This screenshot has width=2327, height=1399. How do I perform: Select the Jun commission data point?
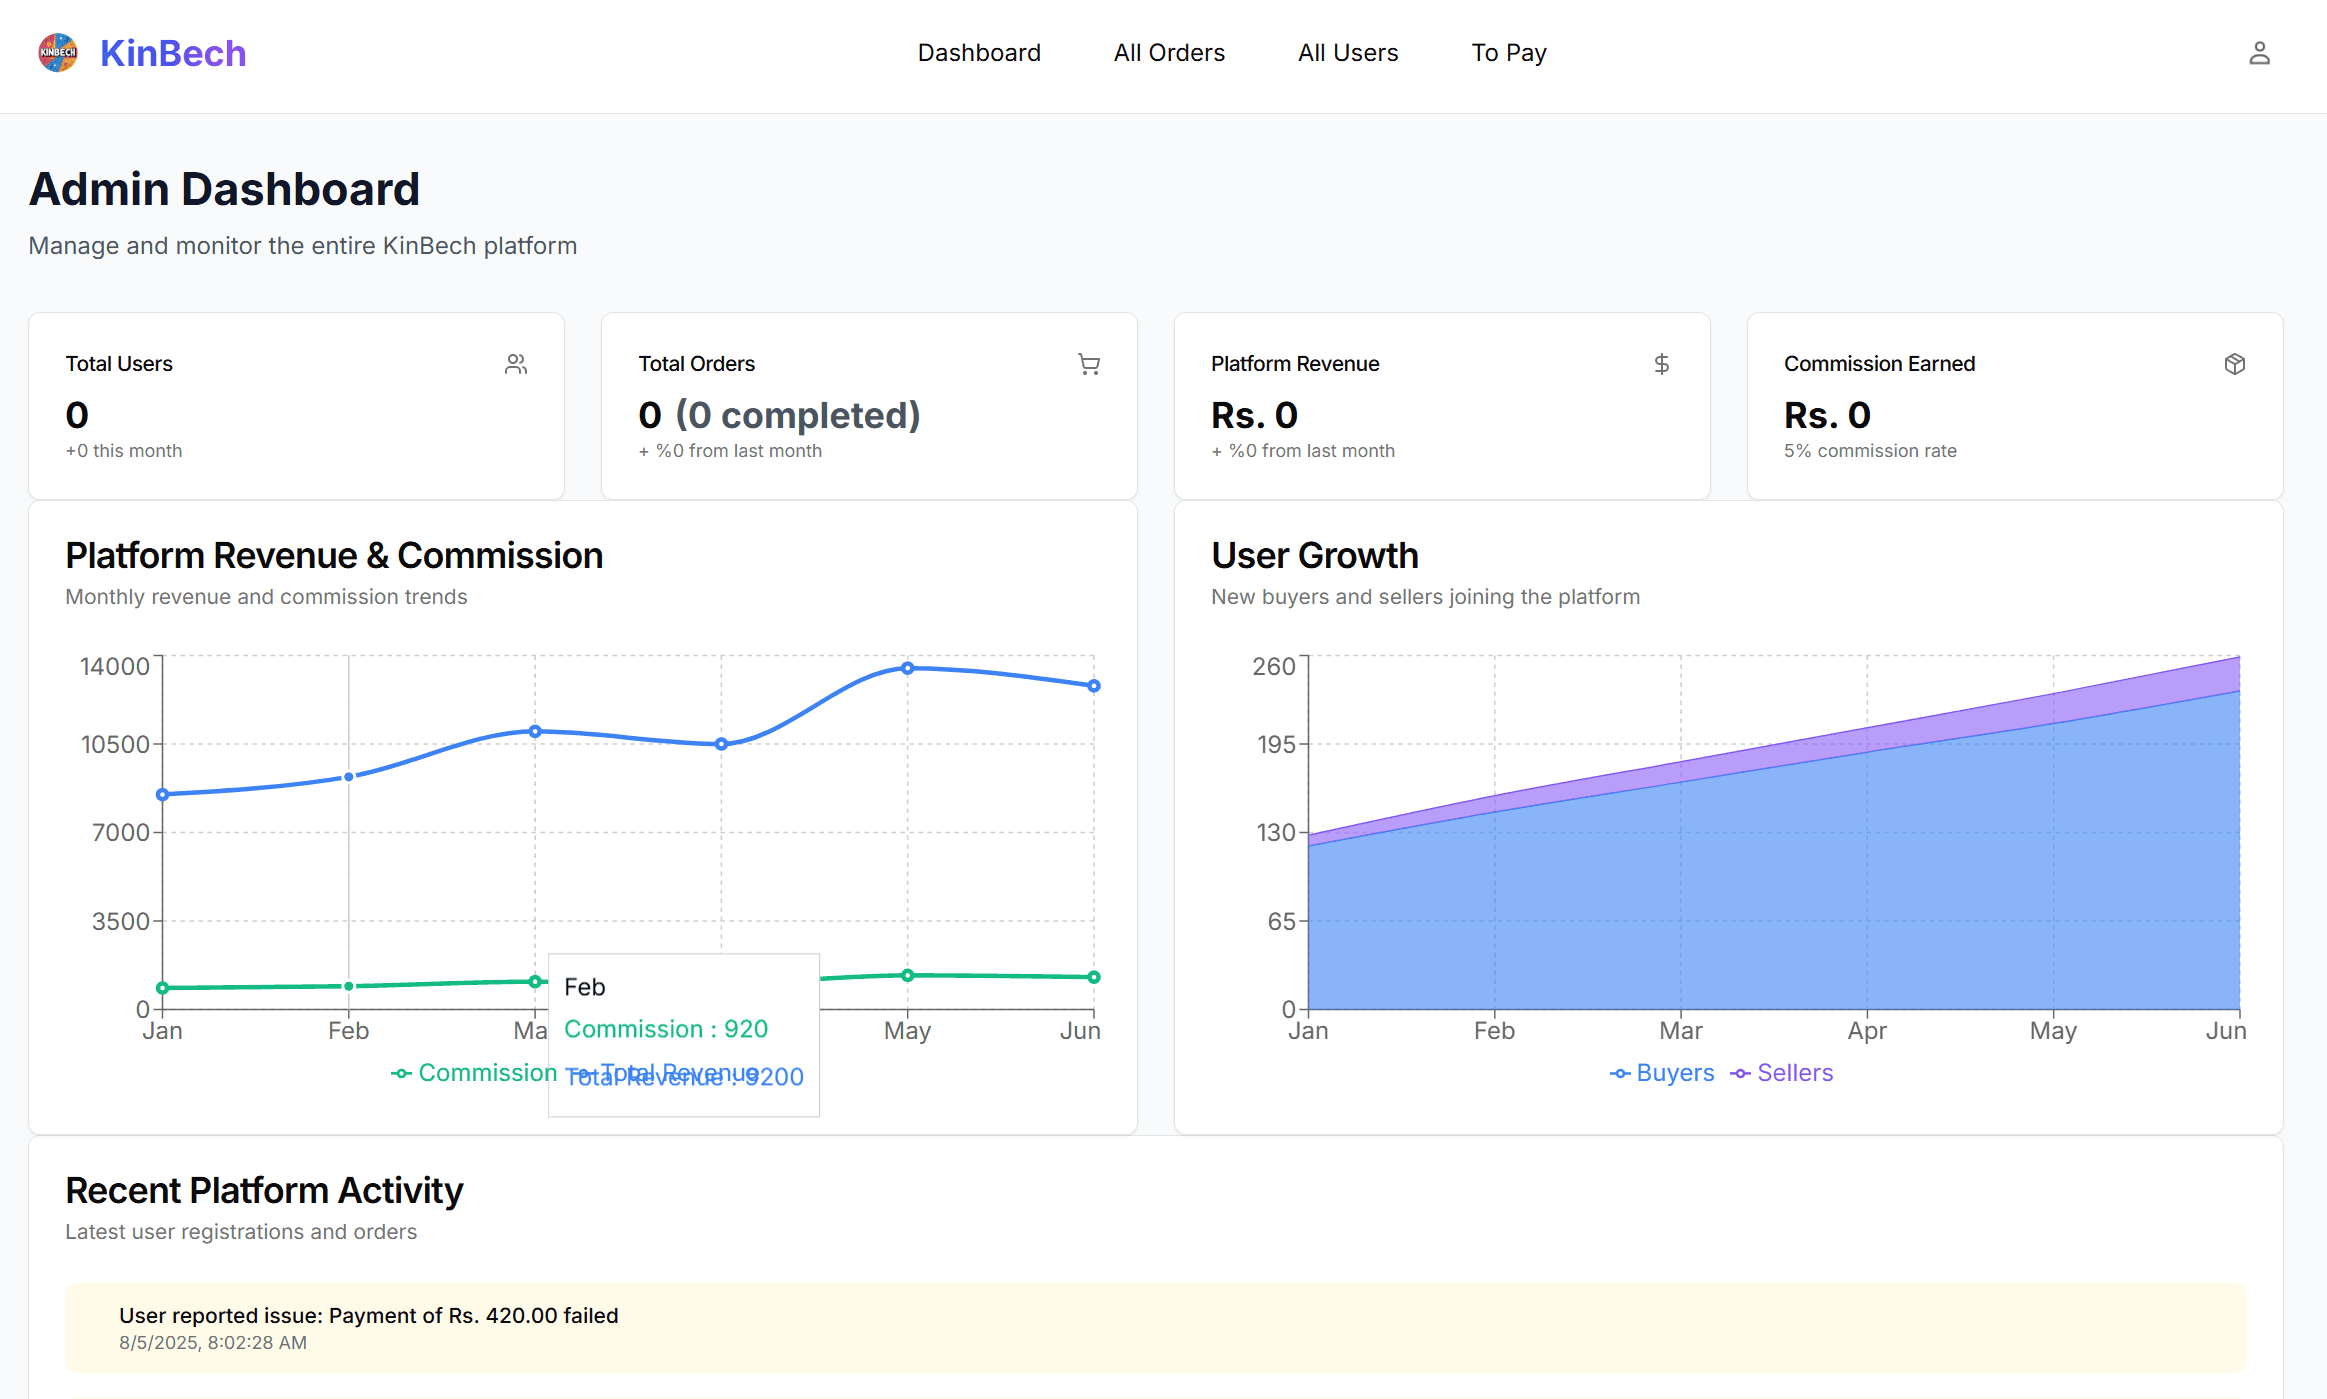coord(1094,977)
